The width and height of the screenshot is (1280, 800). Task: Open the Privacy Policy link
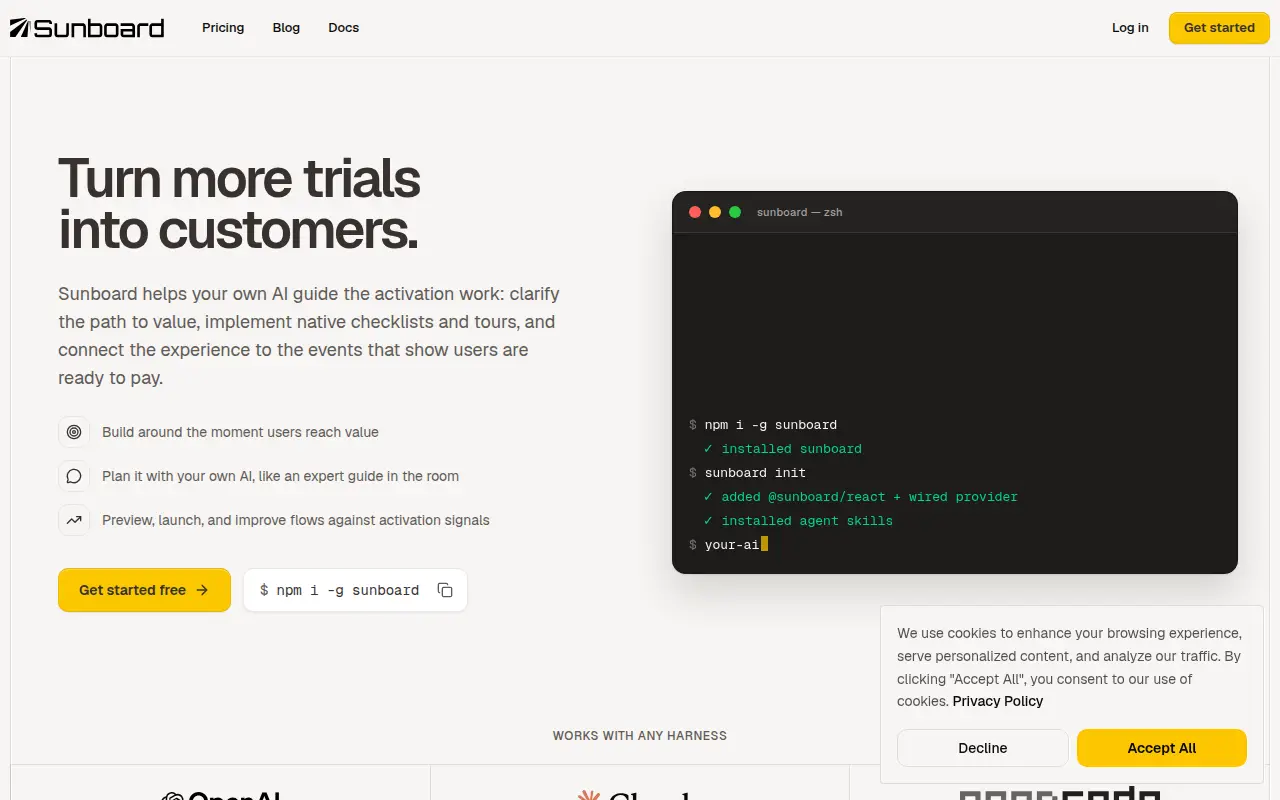tap(998, 701)
